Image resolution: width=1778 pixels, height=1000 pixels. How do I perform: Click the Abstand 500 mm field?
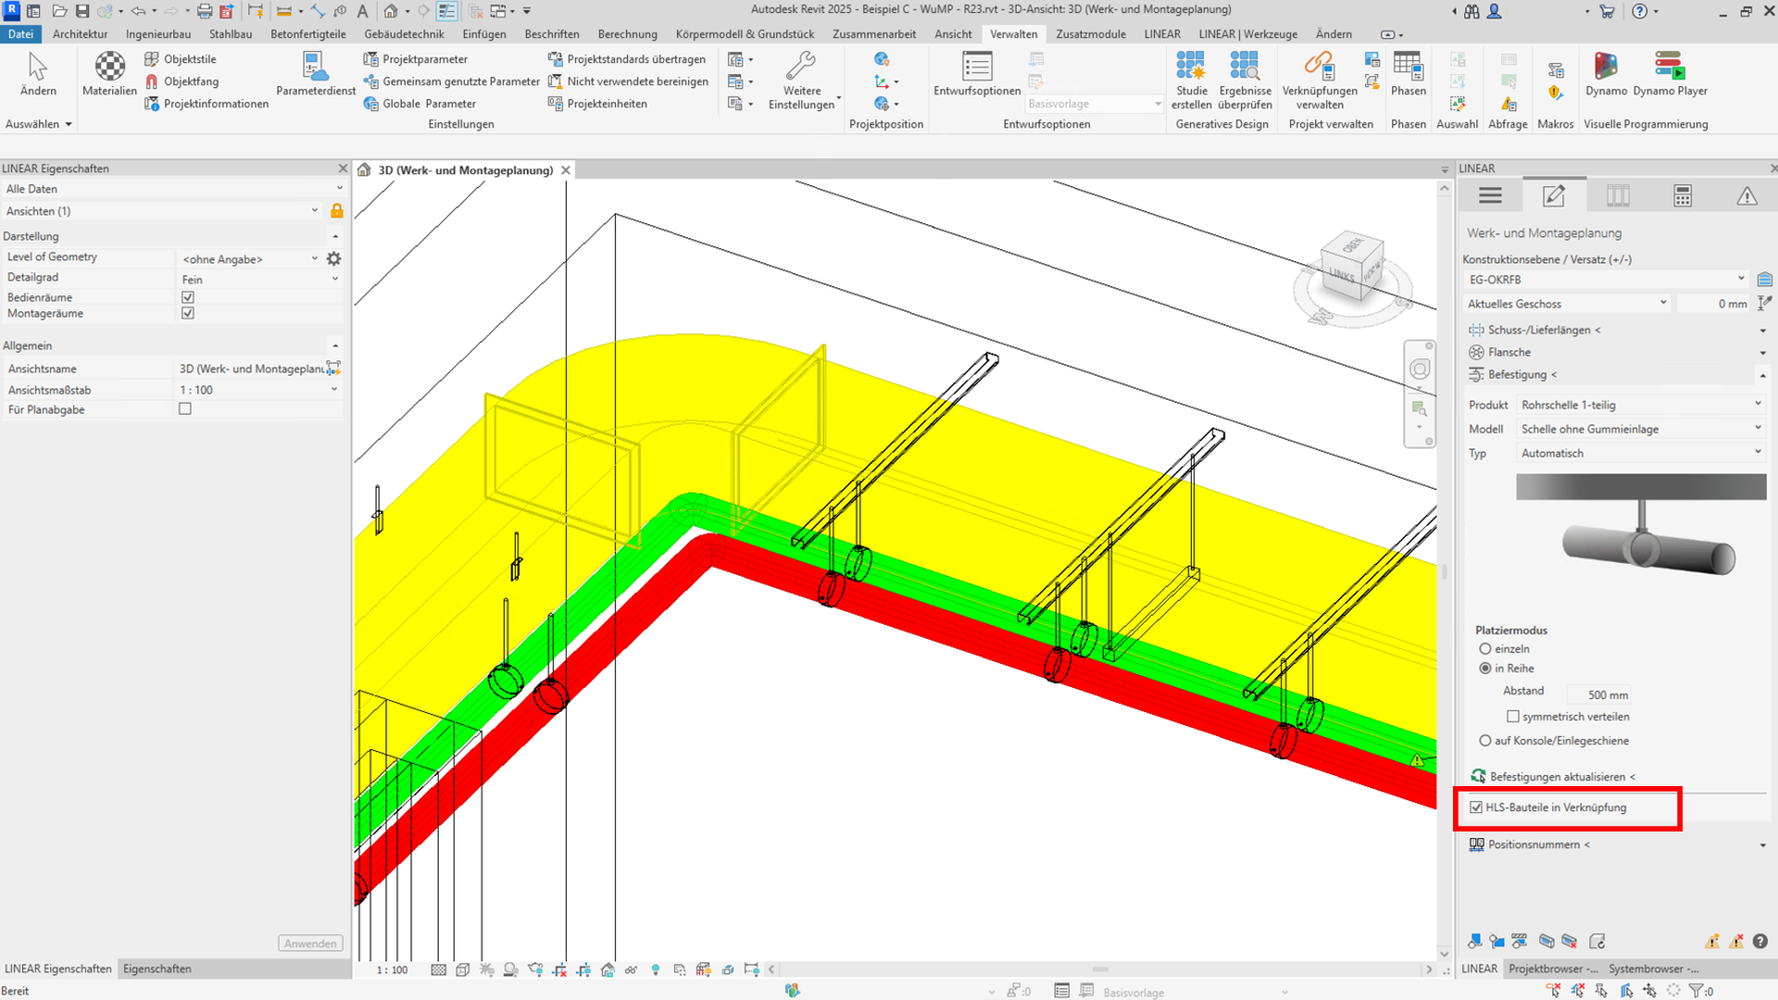coord(1598,695)
